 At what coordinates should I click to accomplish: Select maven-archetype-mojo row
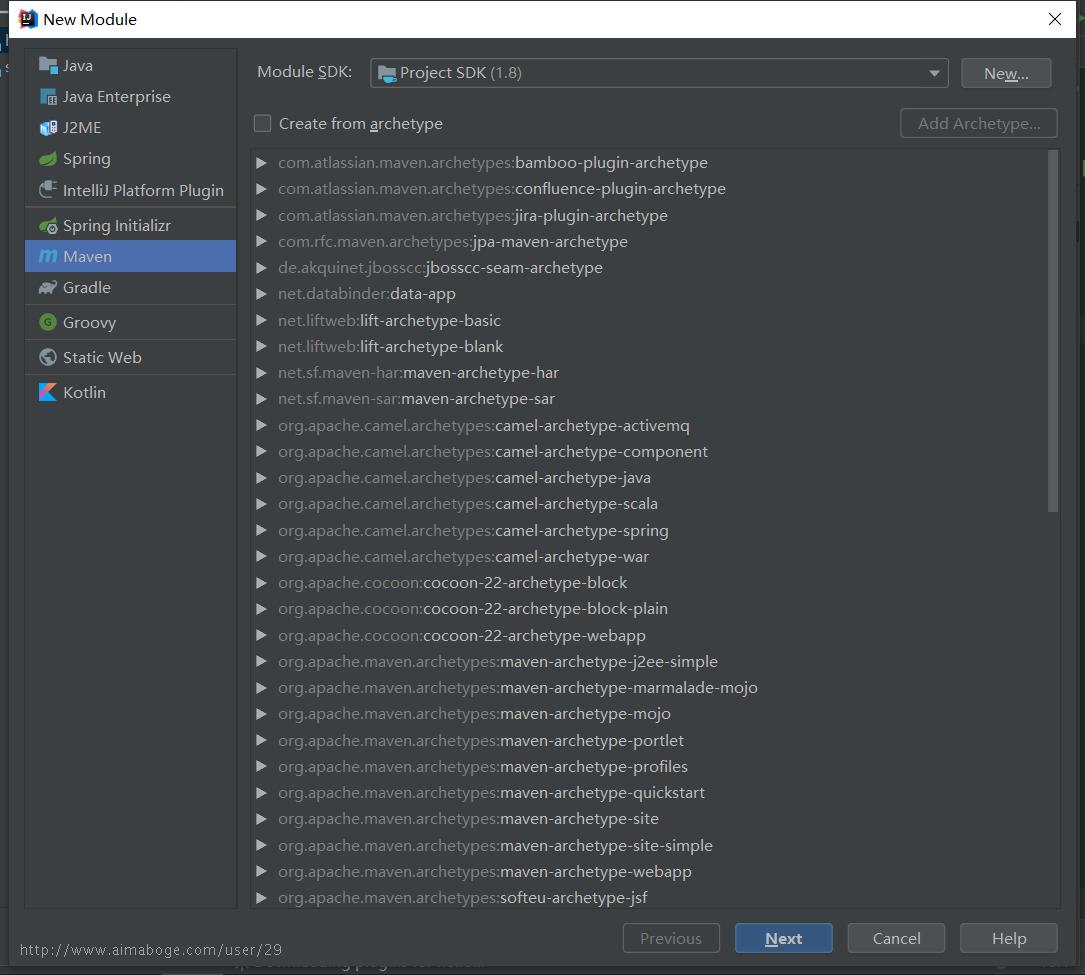click(648, 713)
